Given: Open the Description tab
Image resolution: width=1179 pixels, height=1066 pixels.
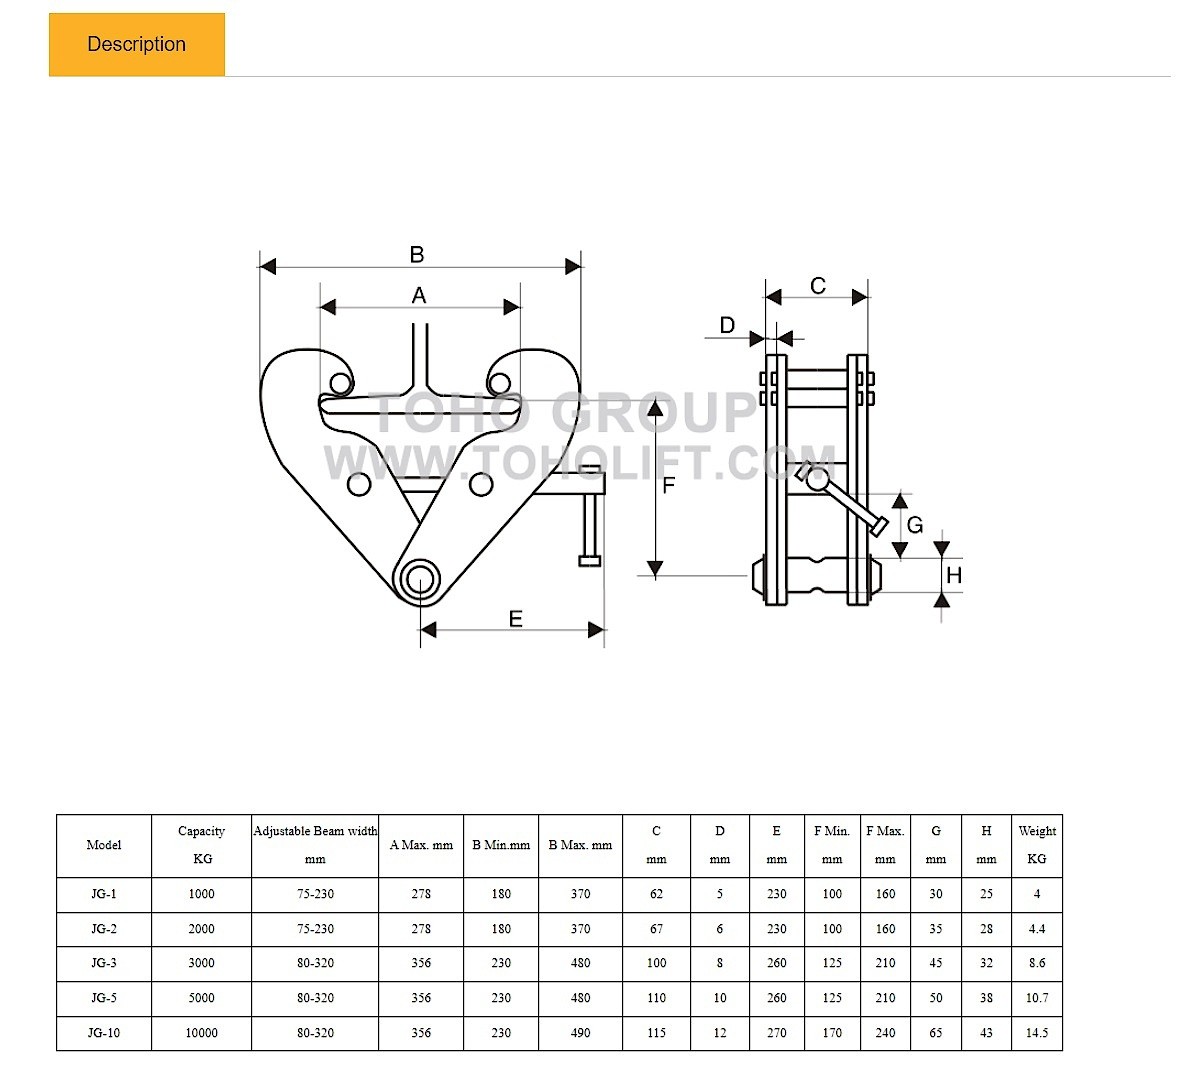Looking at the screenshot, I should click(136, 44).
